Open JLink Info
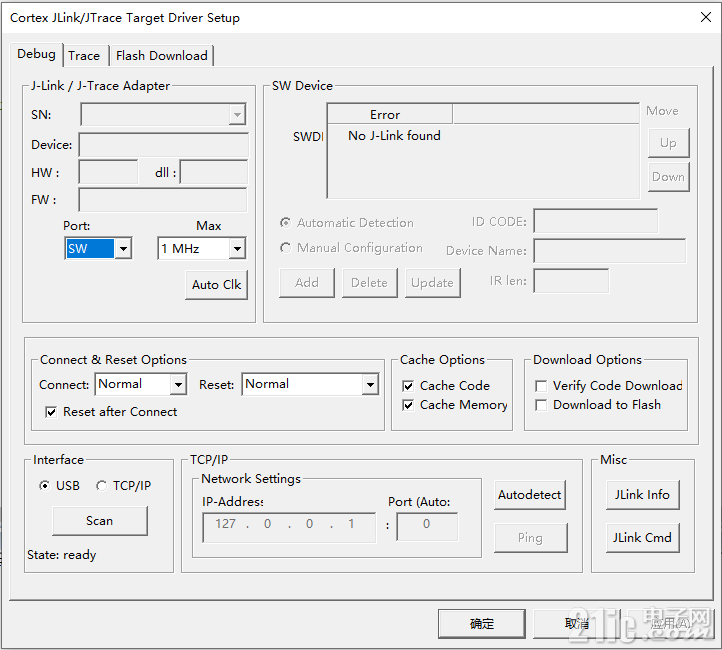 coord(642,495)
